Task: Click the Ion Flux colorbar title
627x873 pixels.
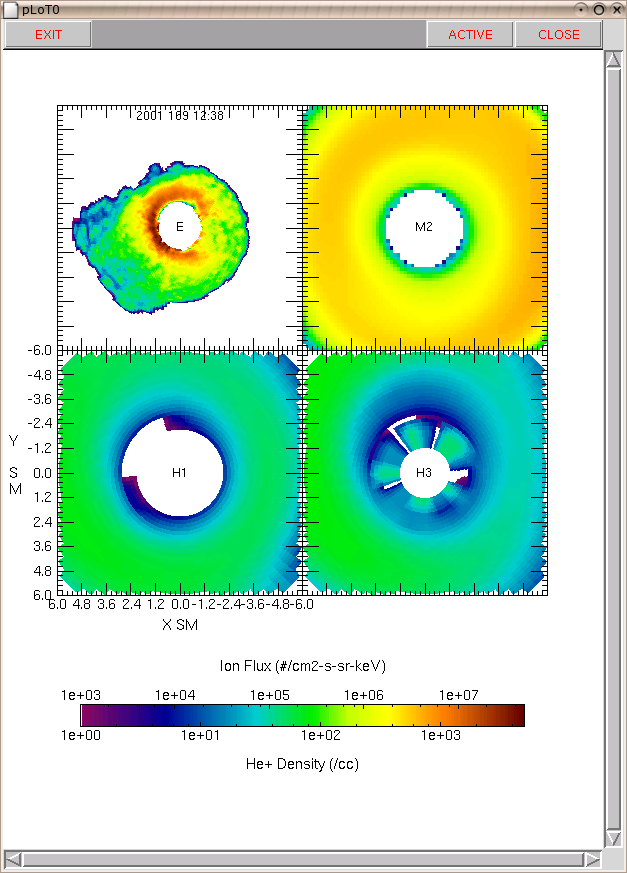Action: click(302, 666)
